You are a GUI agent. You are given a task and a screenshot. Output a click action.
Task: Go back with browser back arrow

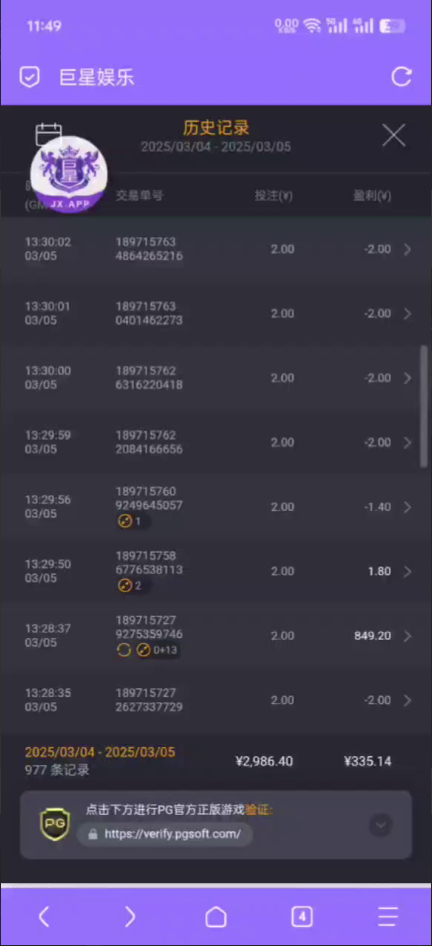(43, 917)
